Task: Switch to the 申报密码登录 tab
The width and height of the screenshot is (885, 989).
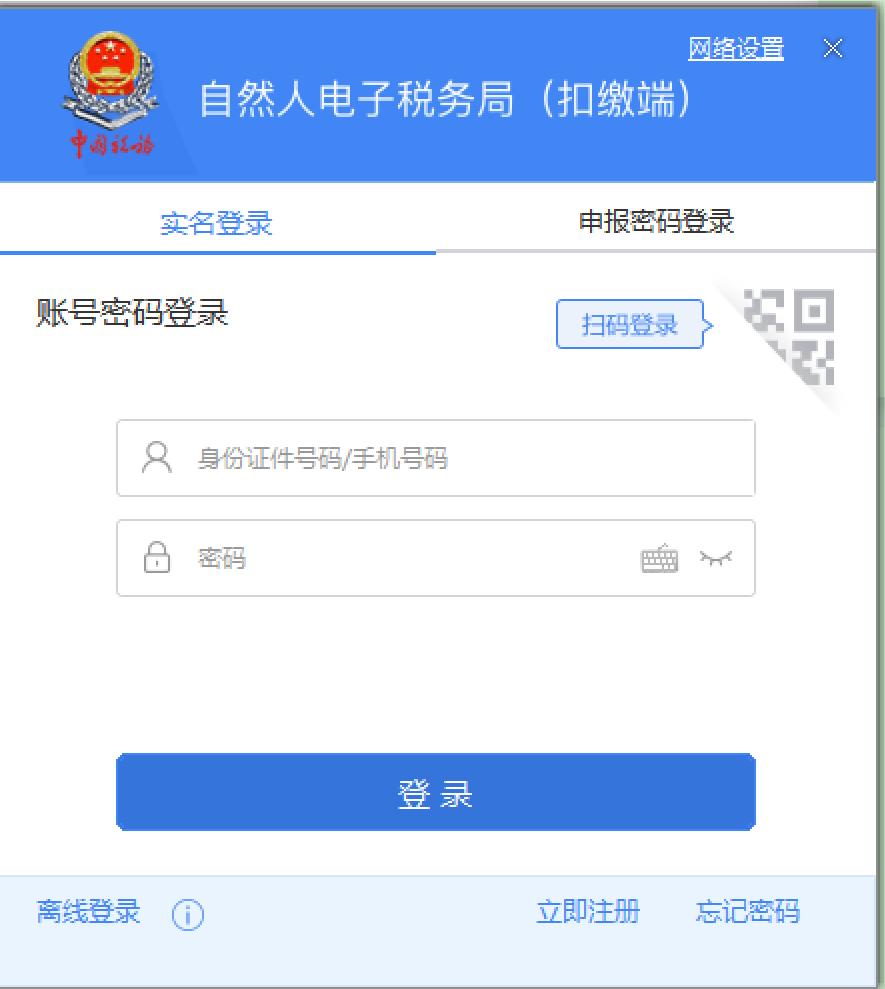Action: click(657, 221)
